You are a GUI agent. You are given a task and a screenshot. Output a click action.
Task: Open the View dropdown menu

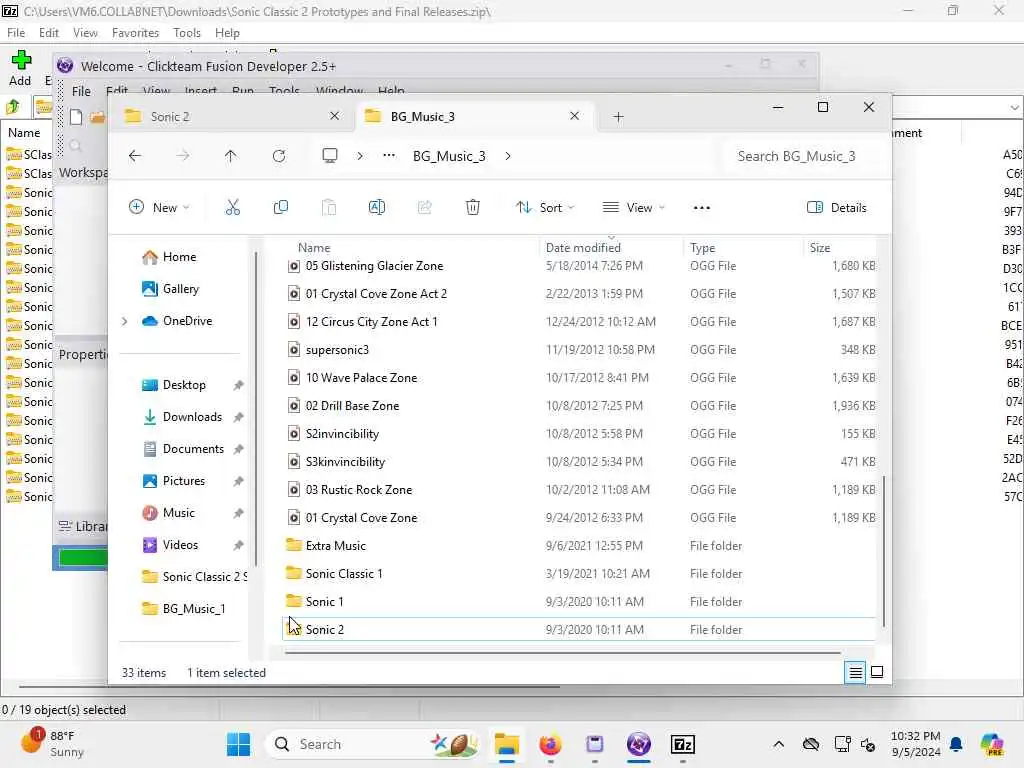click(633, 208)
